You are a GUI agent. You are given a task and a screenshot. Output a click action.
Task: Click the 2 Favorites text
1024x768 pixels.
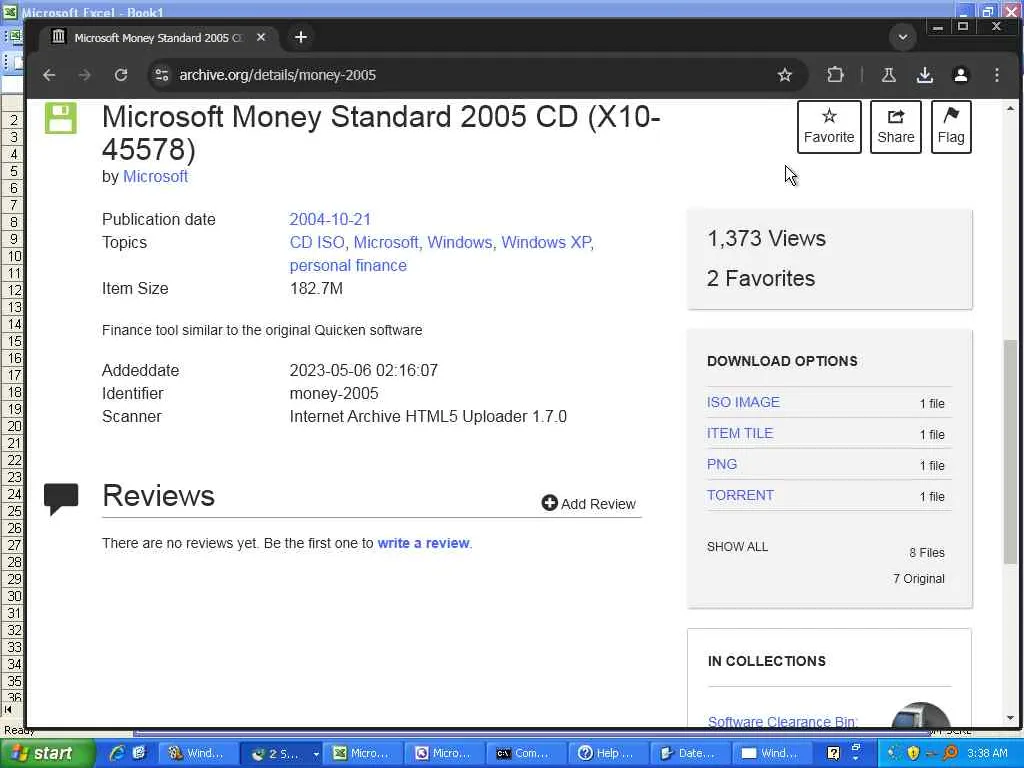[x=761, y=278]
